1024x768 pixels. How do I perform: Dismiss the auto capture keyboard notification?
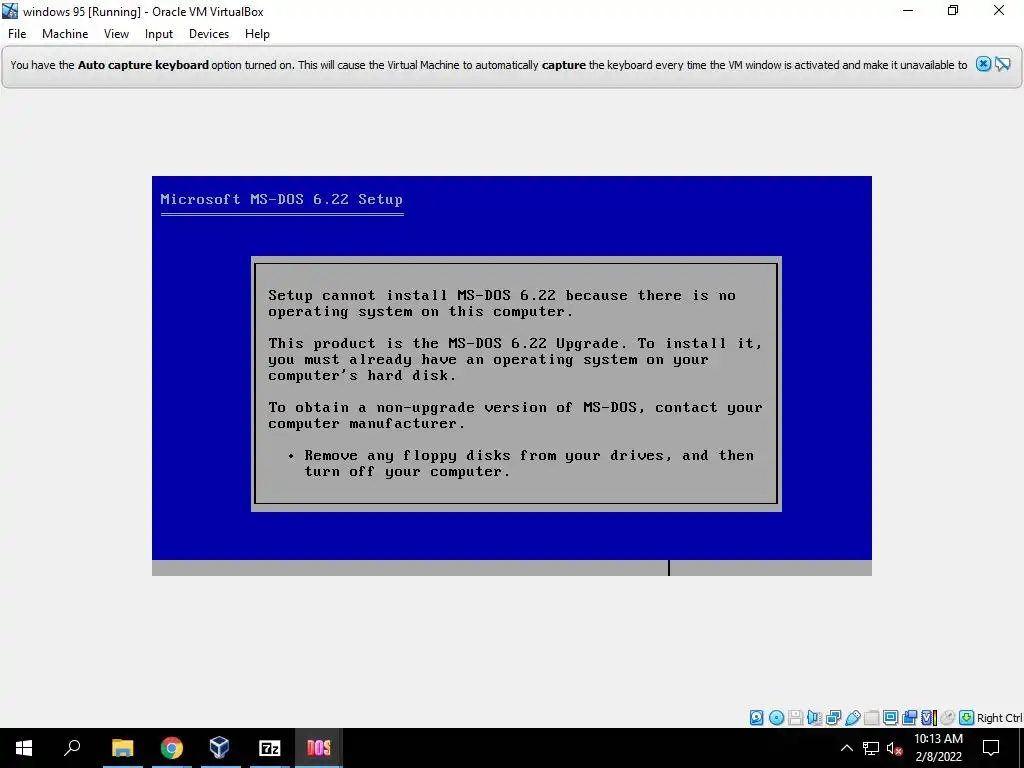[983, 64]
